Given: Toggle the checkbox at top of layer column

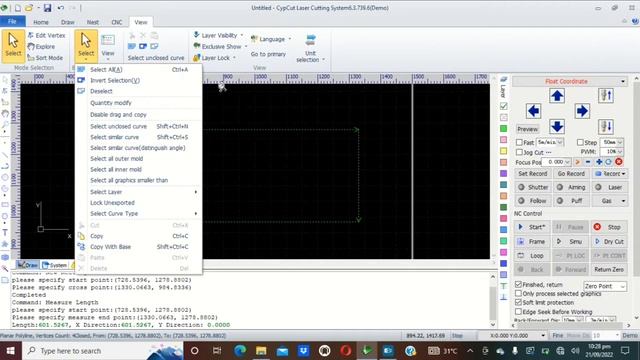Looking at the screenshot, I should click(x=504, y=106).
